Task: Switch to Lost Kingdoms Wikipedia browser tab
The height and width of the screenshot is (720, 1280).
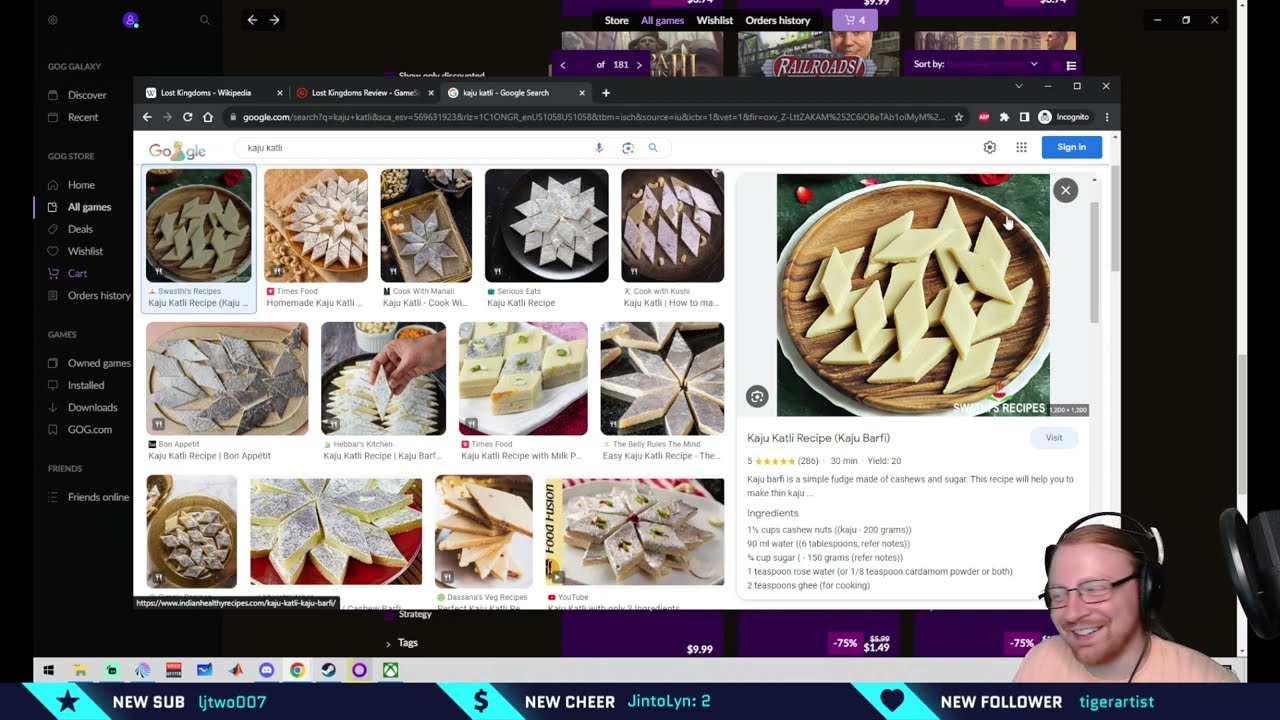Action: pos(206,93)
